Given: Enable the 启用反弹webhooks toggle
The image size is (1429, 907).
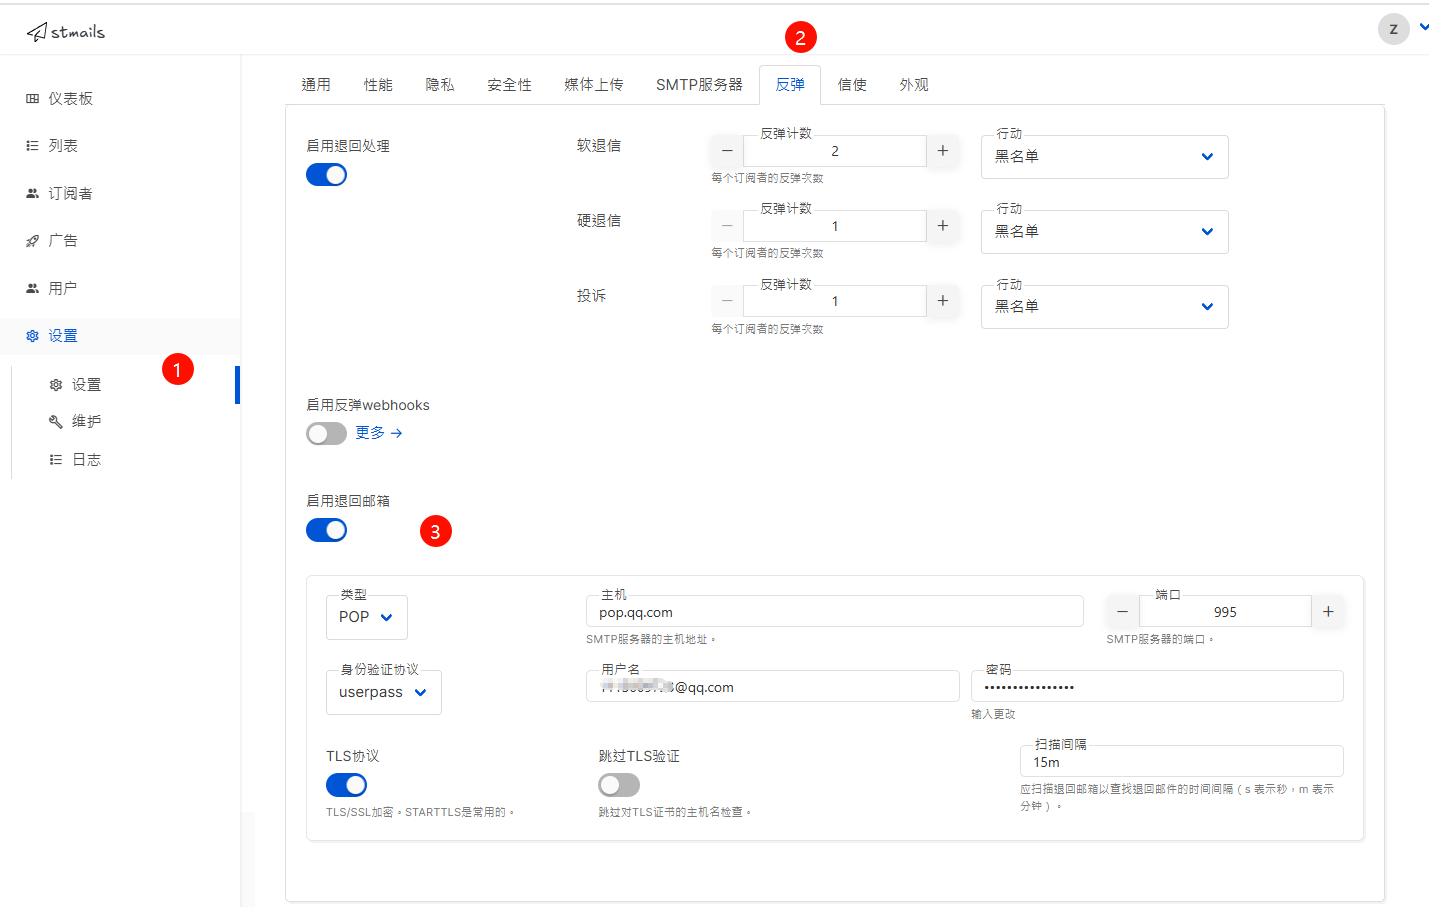Looking at the screenshot, I should click(326, 433).
